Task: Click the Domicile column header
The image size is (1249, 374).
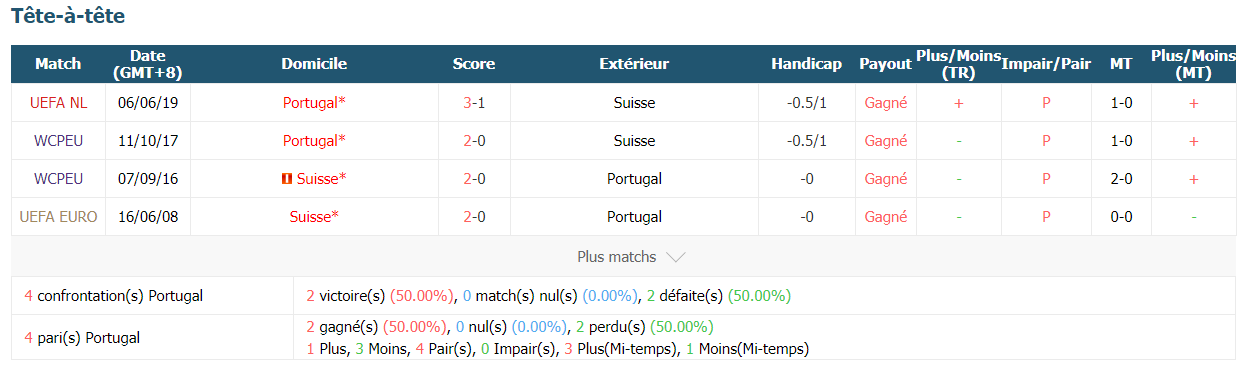Action: [x=314, y=64]
